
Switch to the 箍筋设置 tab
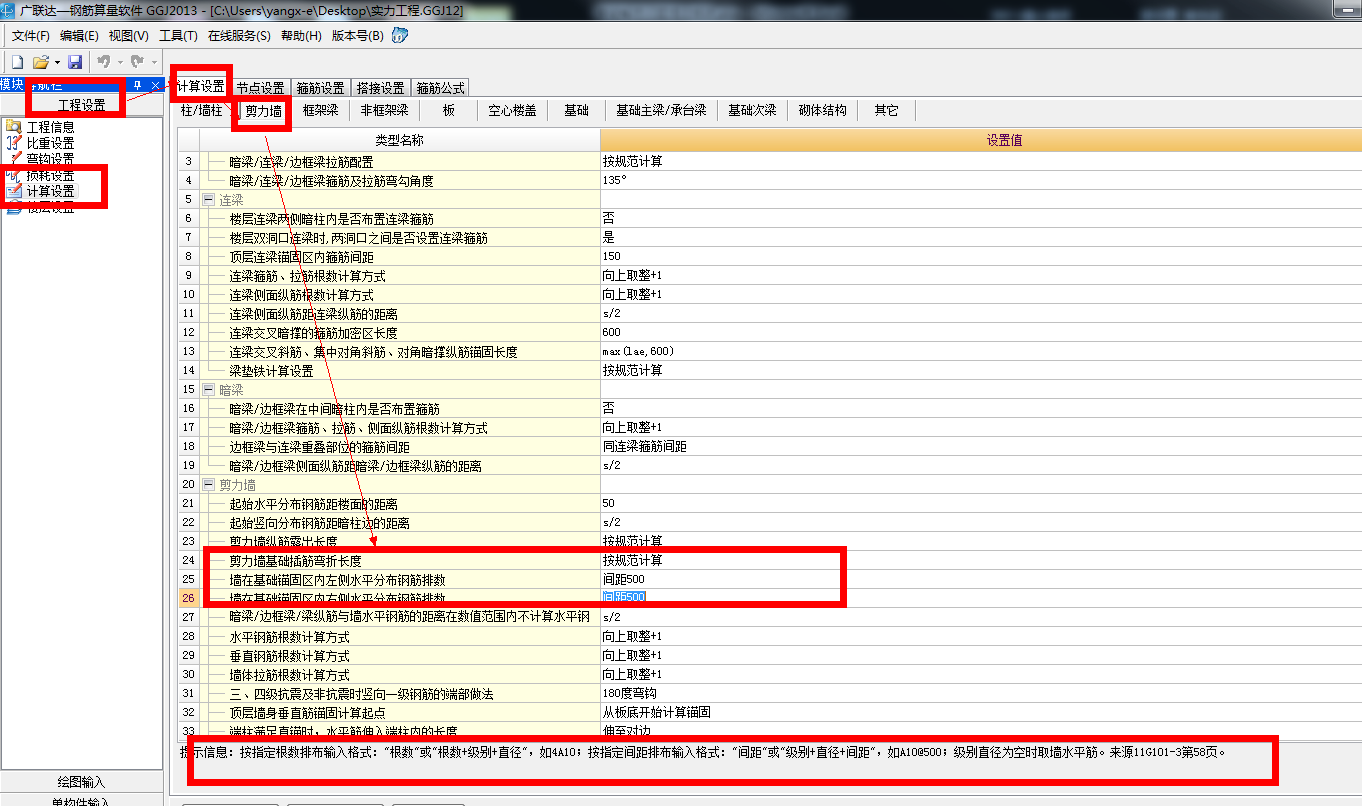click(320, 88)
